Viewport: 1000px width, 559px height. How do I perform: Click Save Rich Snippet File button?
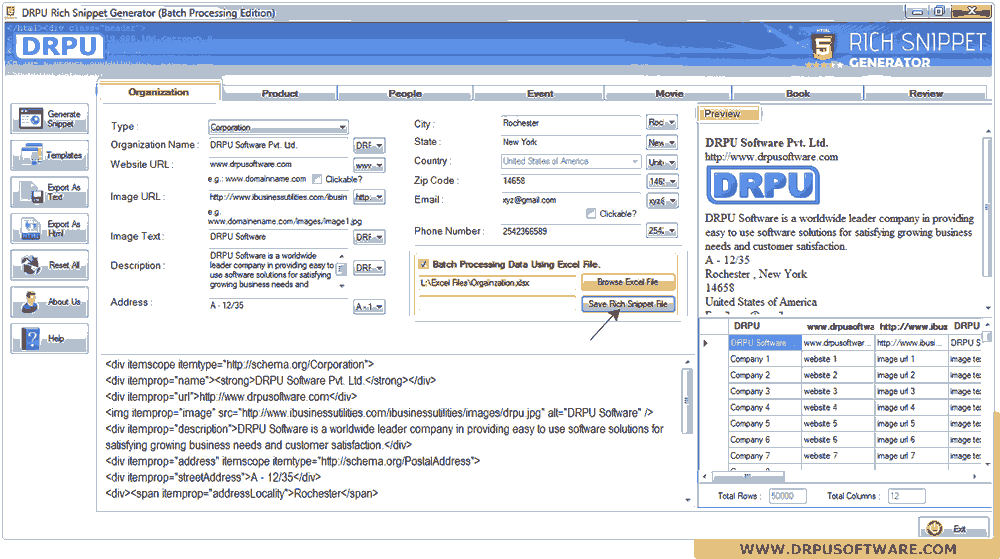pyautogui.click(x=628, y=304)
